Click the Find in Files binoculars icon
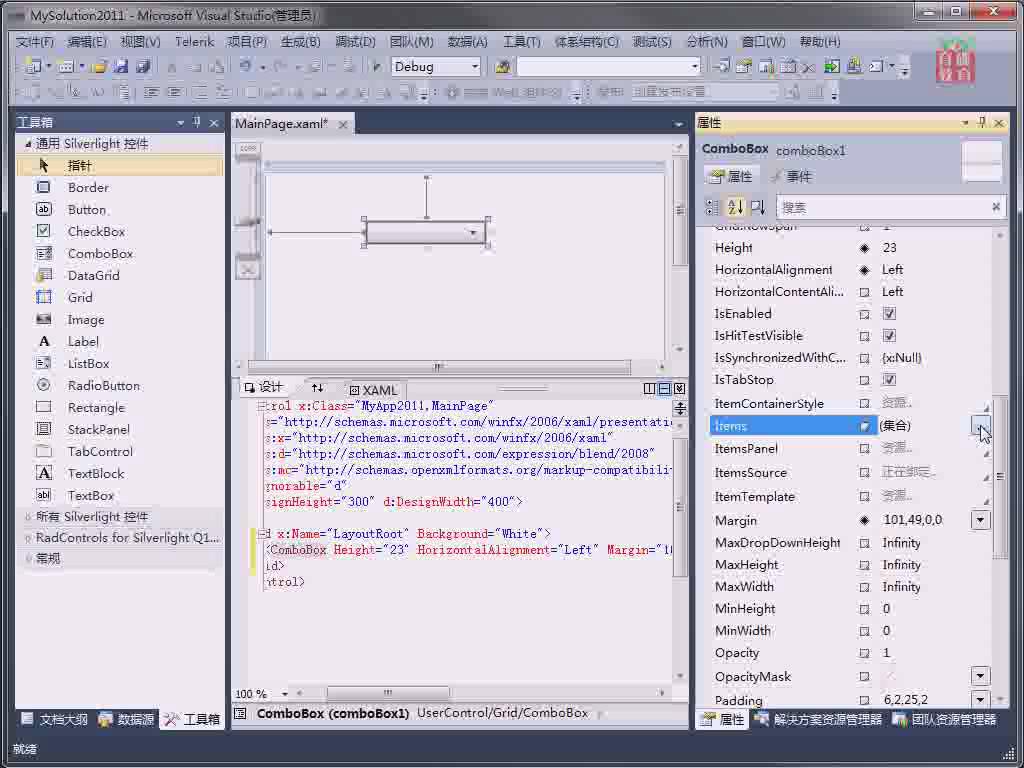 (x=502, y=67)
